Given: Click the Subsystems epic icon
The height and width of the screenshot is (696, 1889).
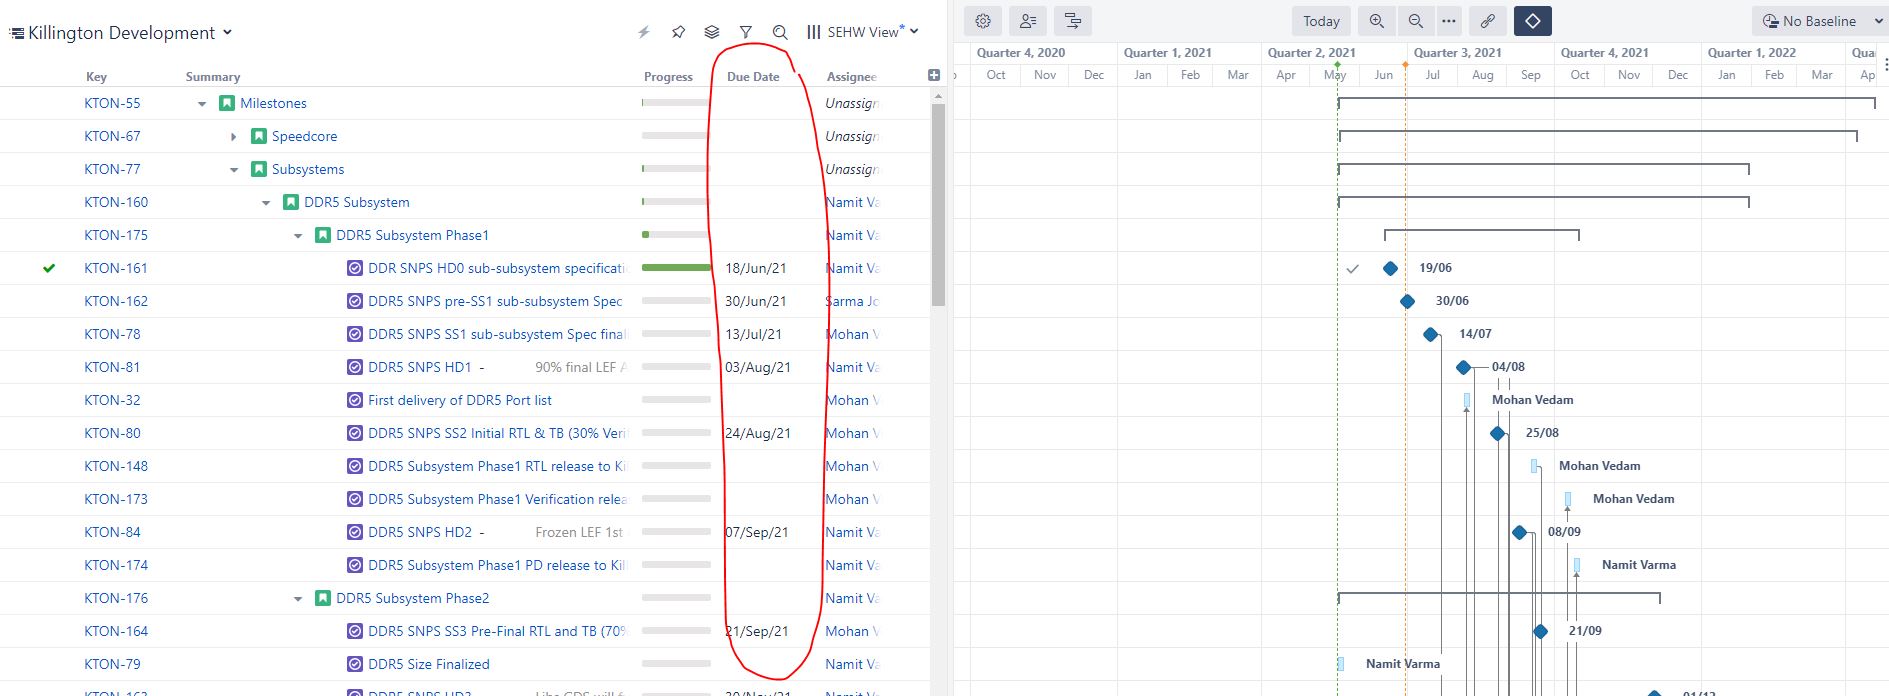Looking at the screenshot, I should click(259, 169).
